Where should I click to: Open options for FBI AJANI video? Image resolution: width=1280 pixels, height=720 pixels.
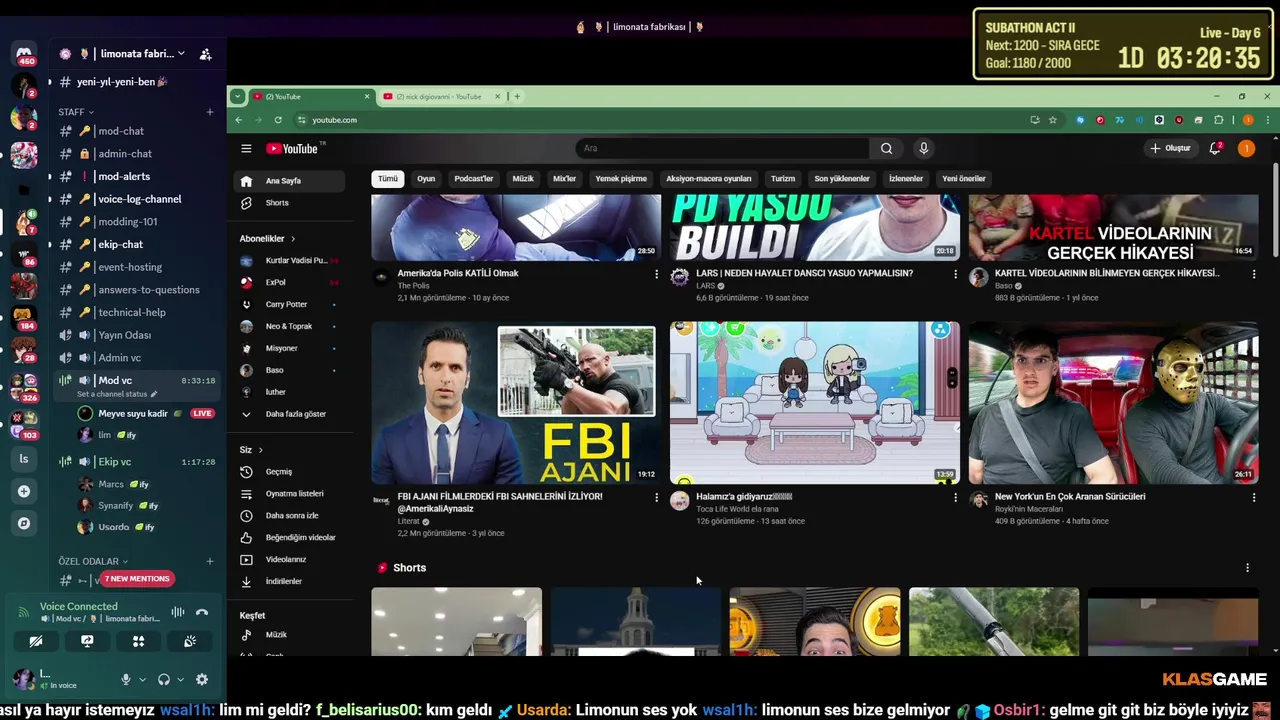pos(657,497)
